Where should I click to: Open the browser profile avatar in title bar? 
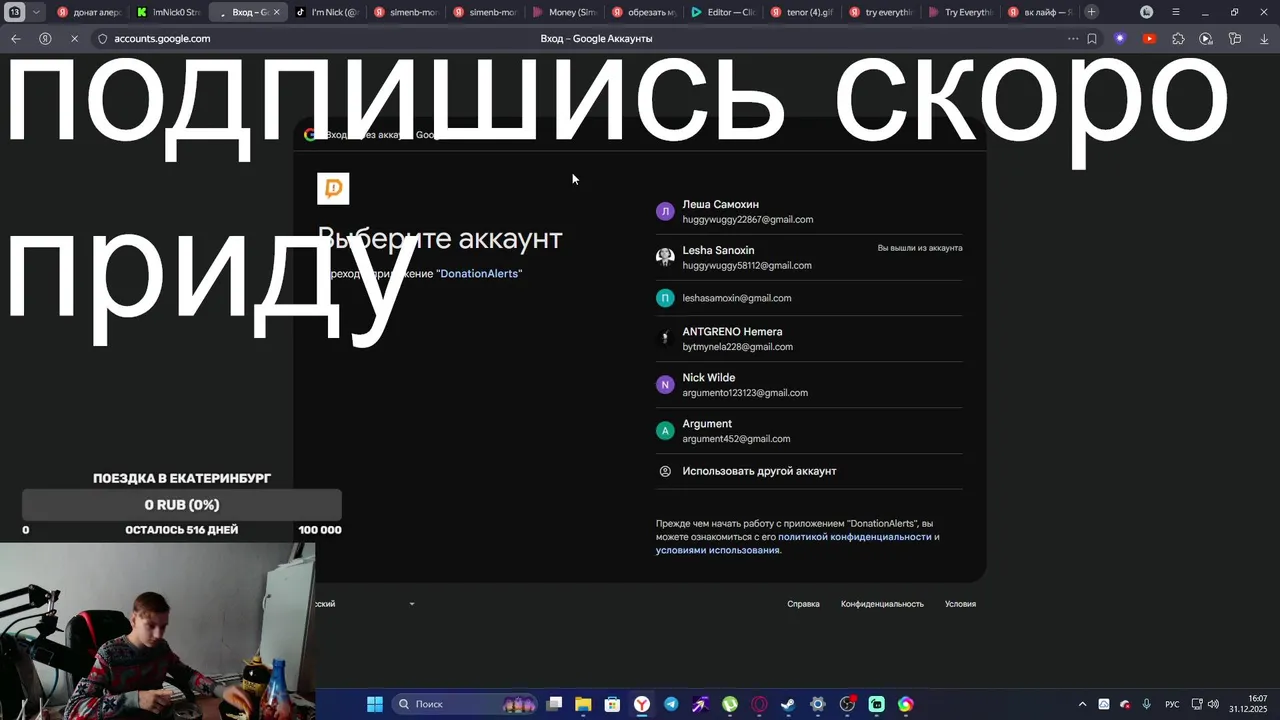pos(1147,12)
